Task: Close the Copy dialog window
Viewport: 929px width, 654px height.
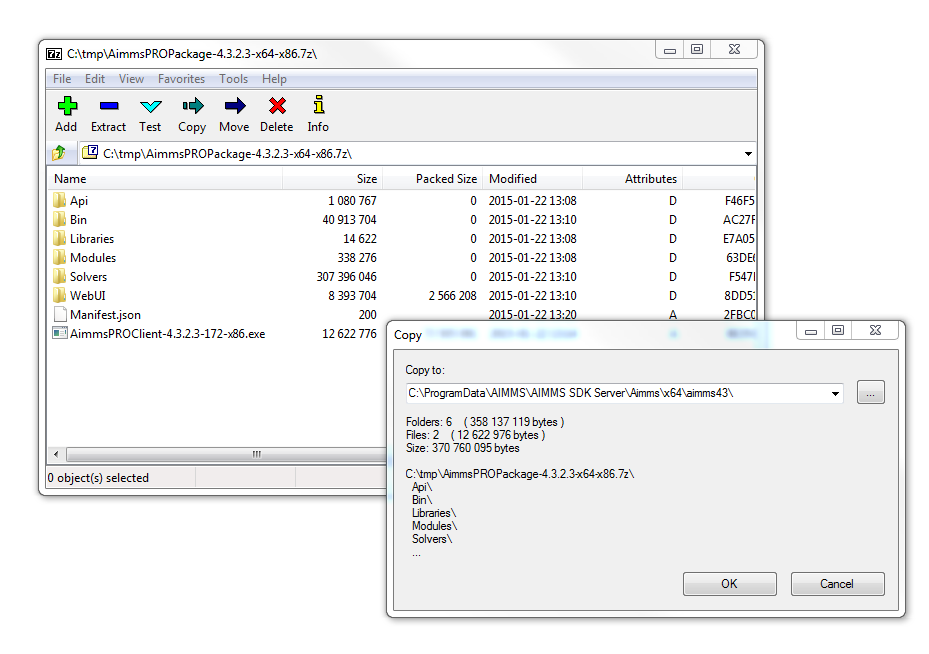Action: point(875,331)
